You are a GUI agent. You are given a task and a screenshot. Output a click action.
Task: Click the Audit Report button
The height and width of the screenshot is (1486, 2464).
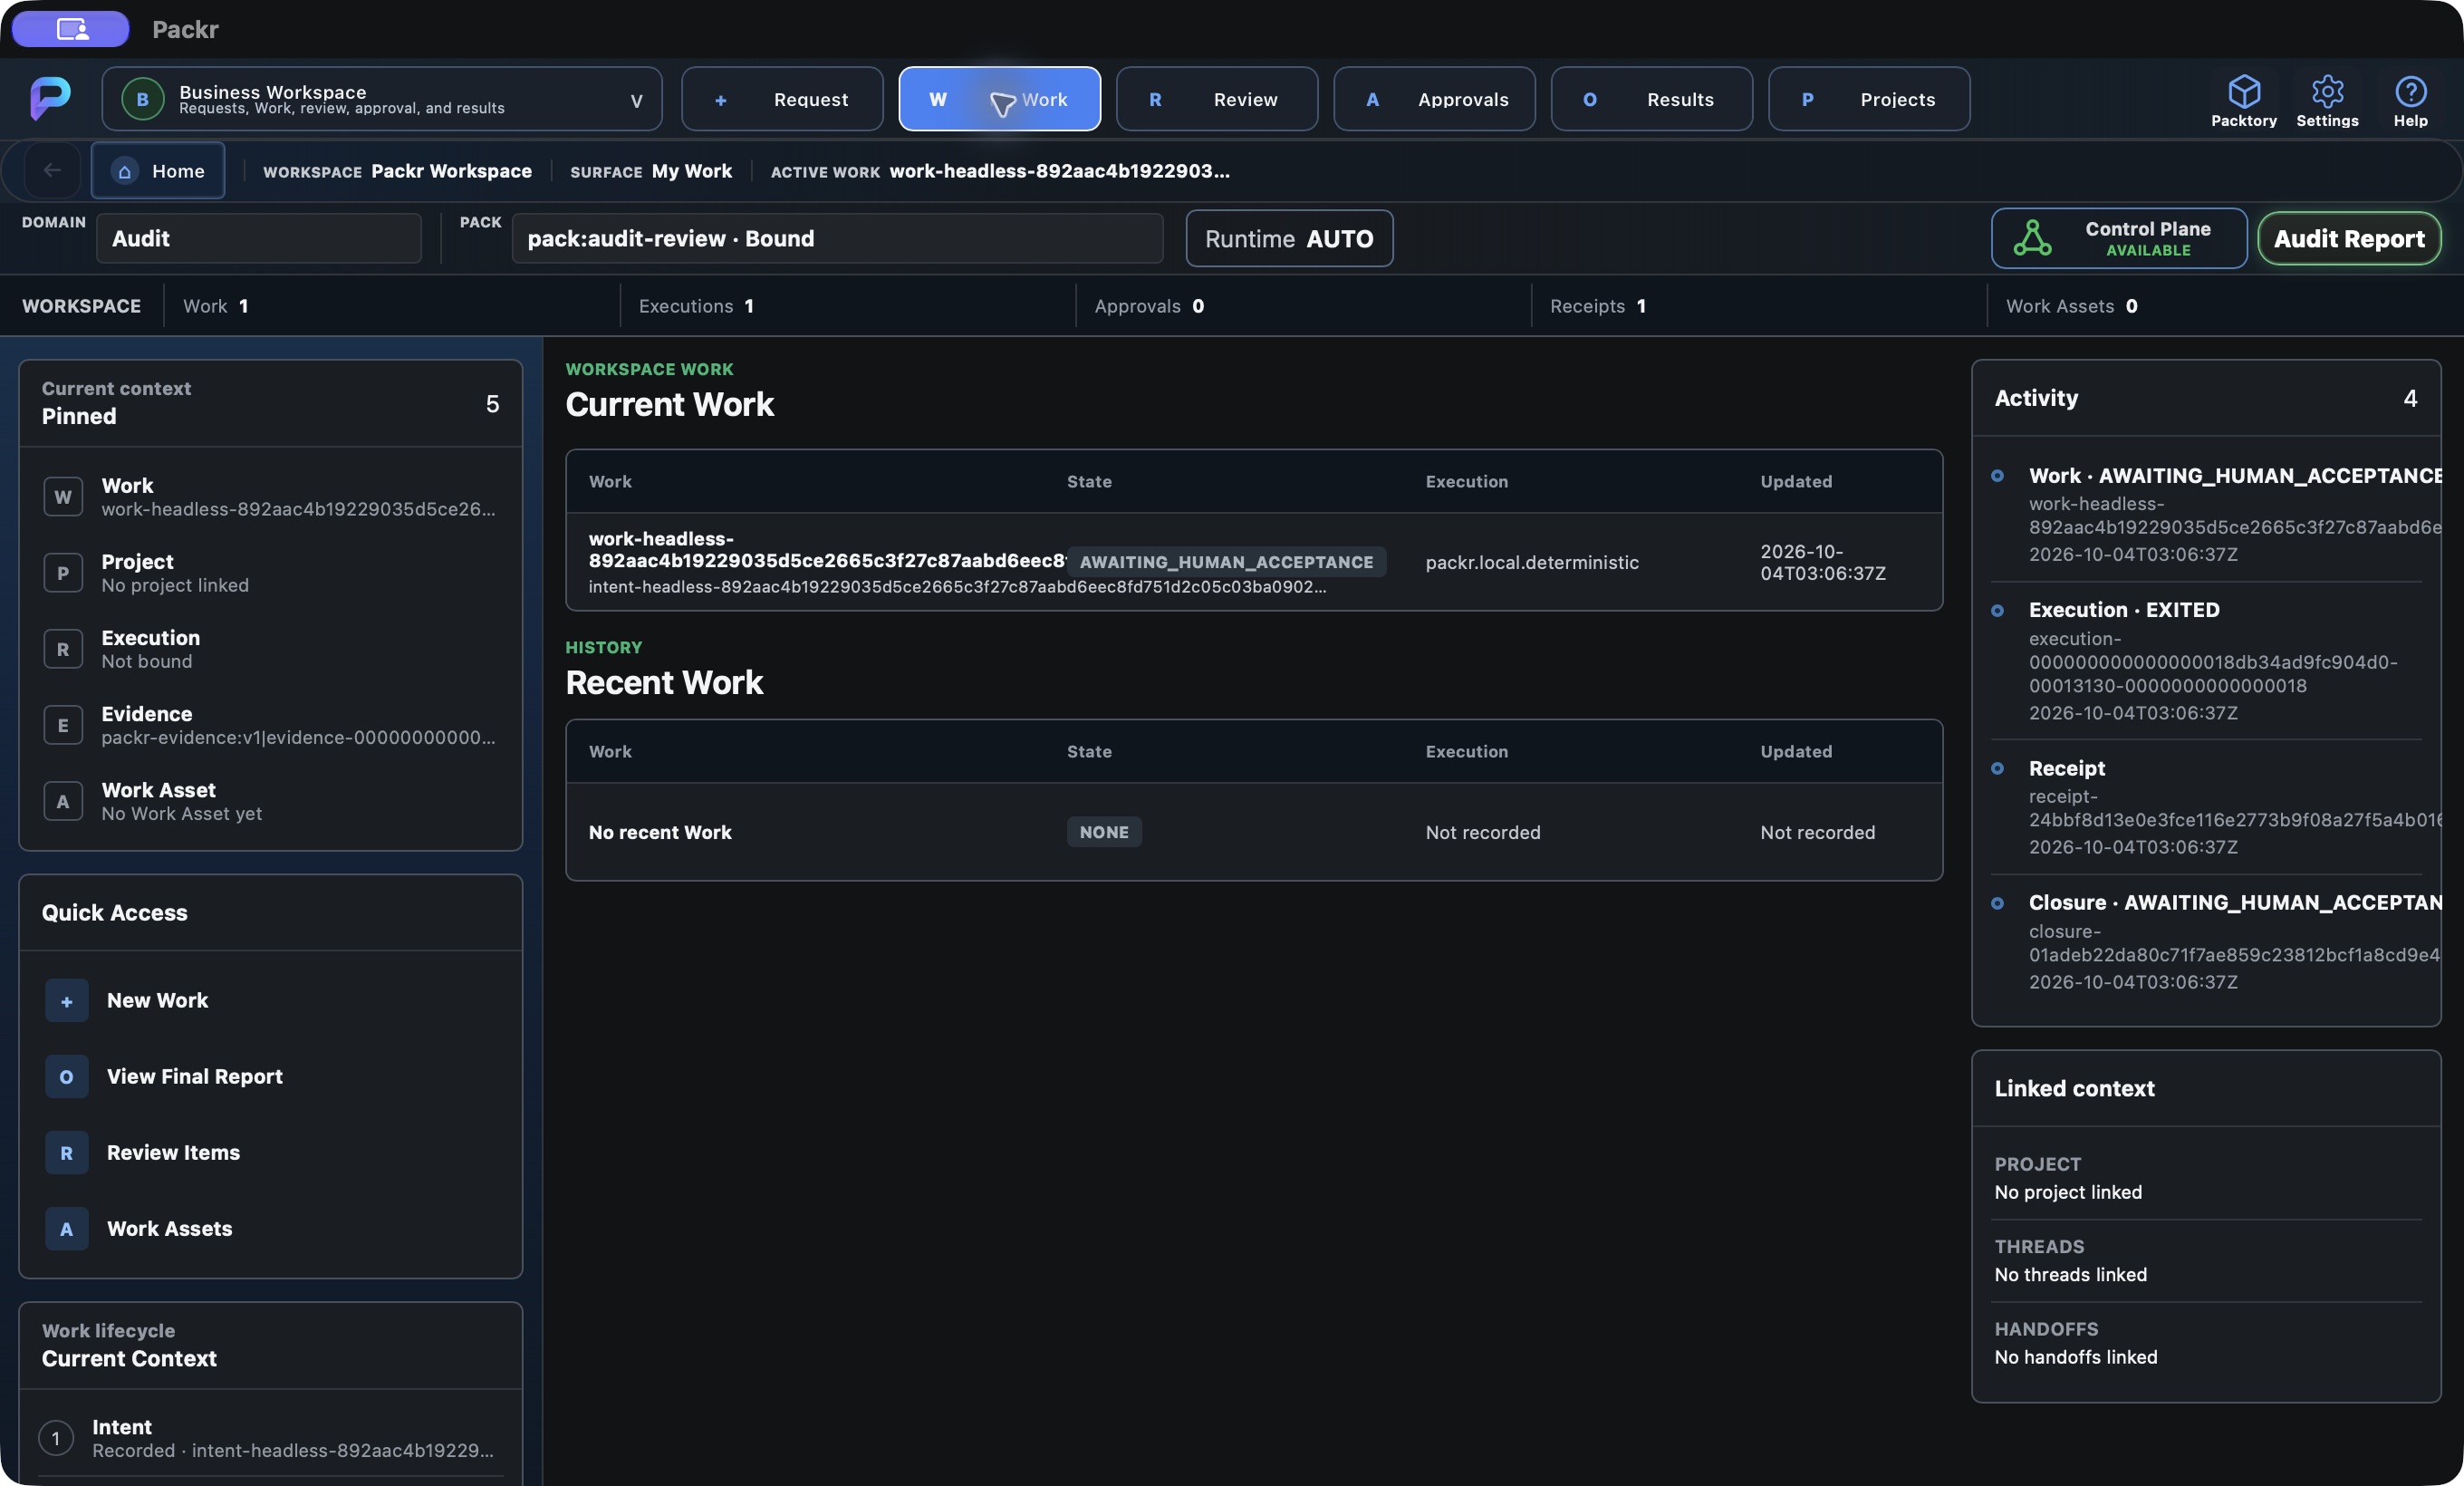pyautogui.click(x=2349, y=238)
